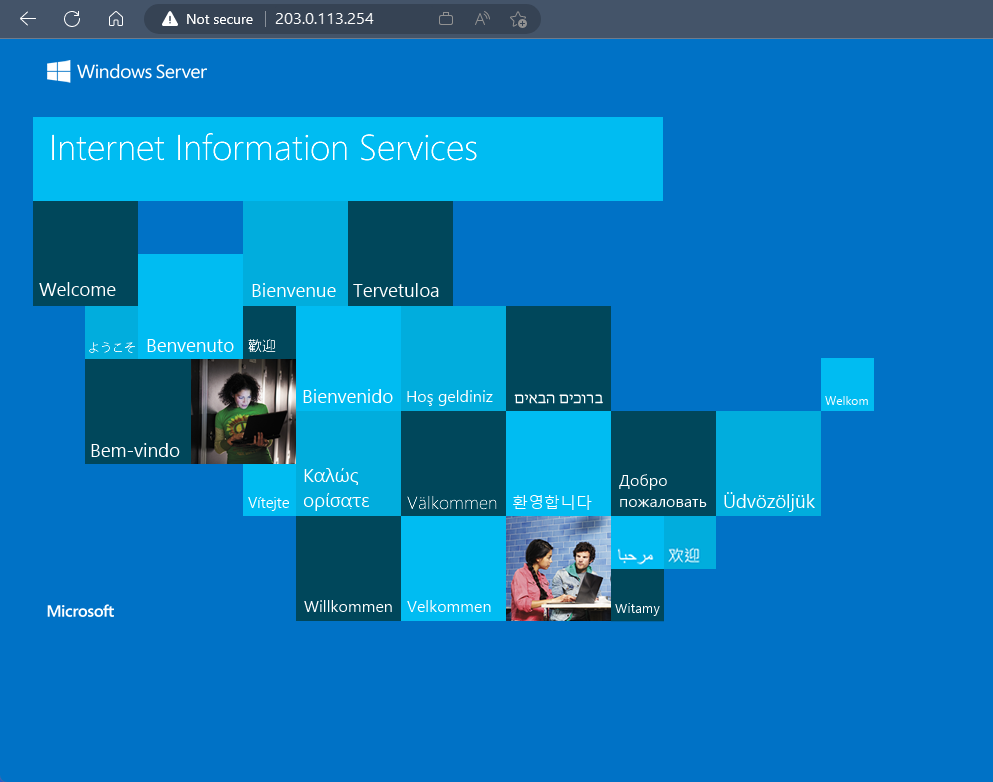Click the Bienvenido tile
993x782 pixels.
click(348, 358)
